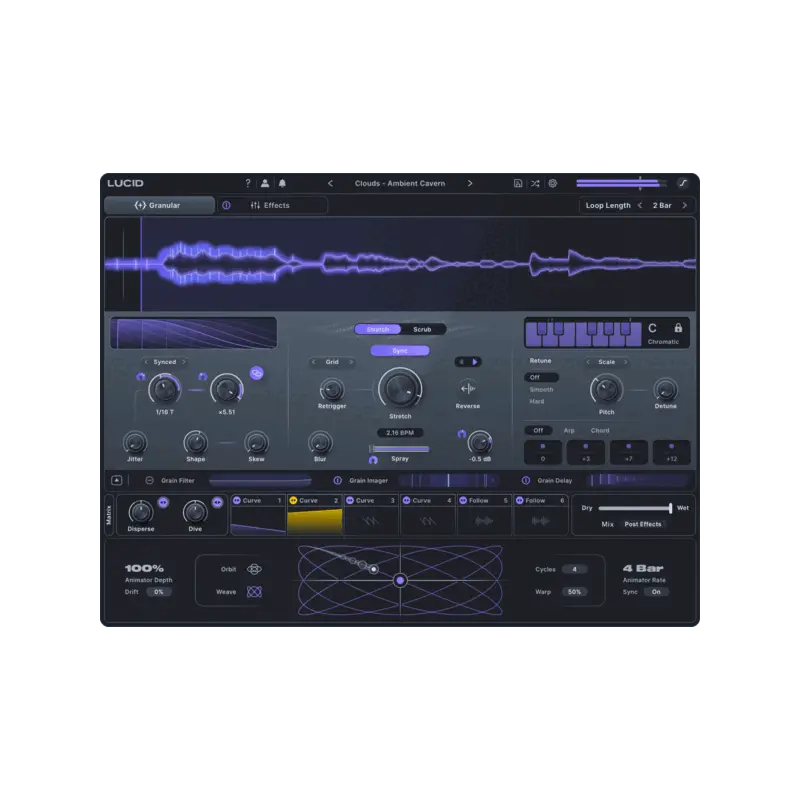The height and width of the screenshot is (800, 800).
Task: Click the +12 pitch interval slot
Action: coord(671,453)
